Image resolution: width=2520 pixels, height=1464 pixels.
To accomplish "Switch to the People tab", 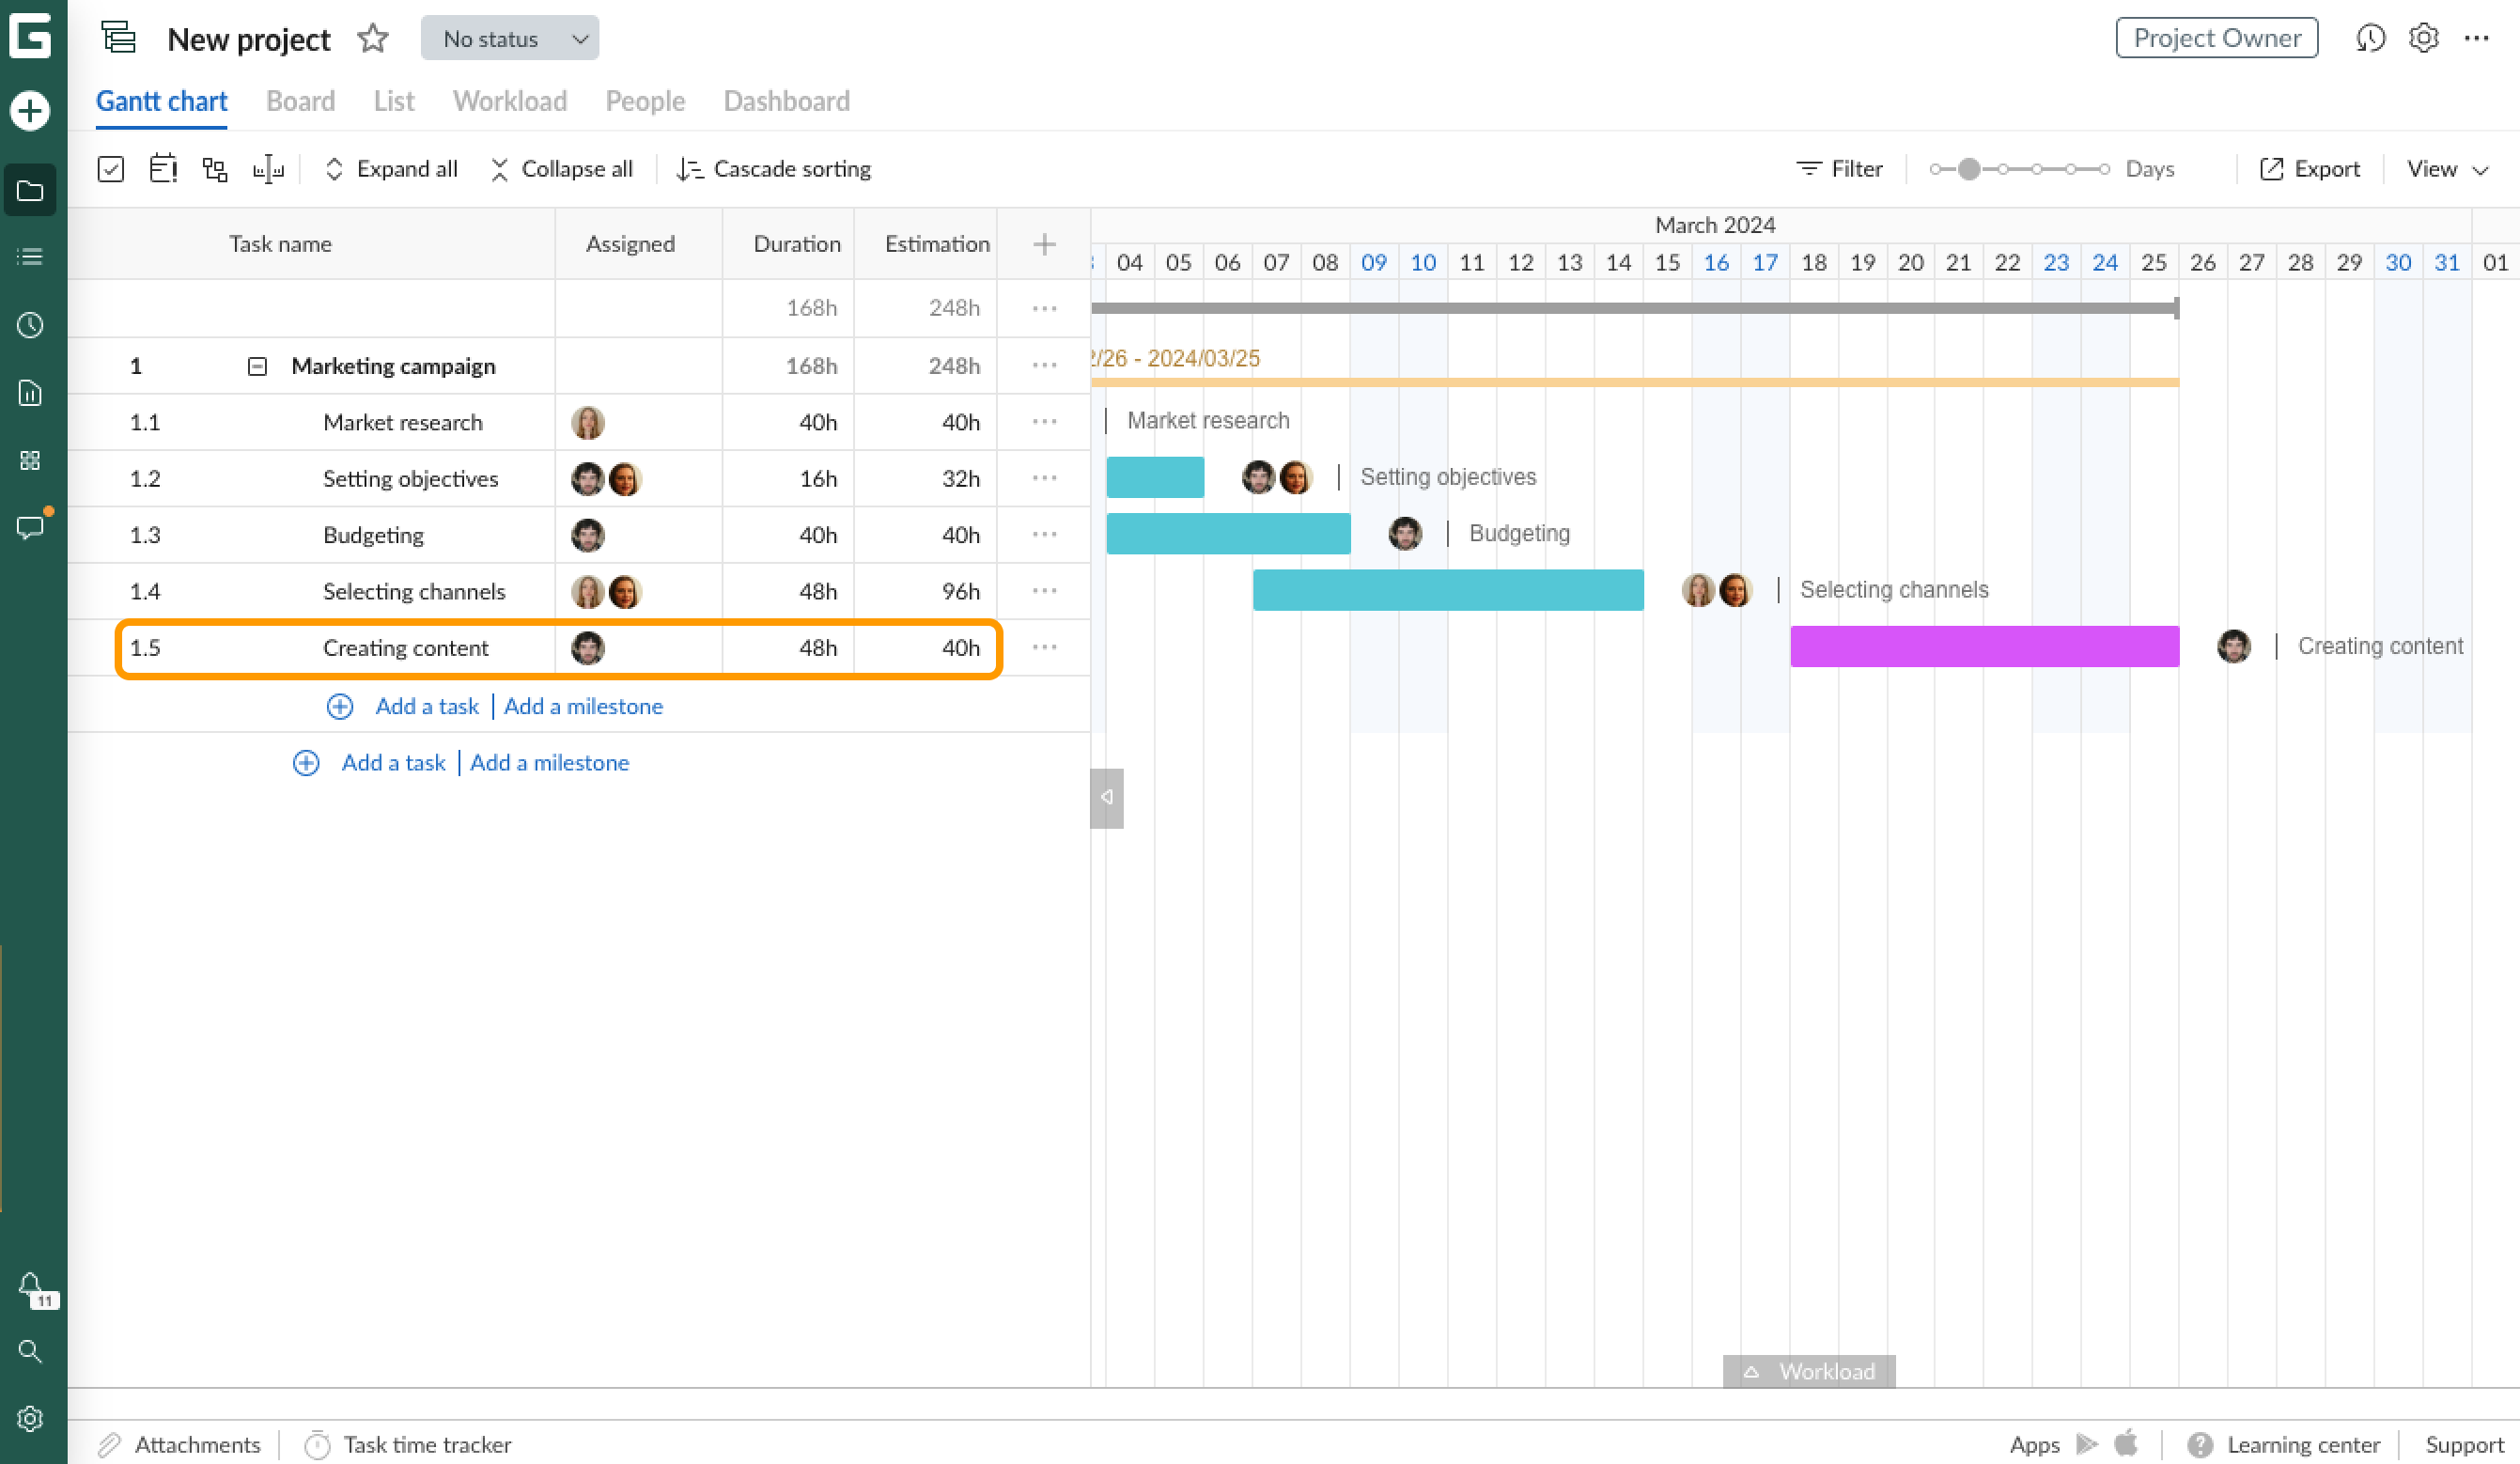I will 645,101.
